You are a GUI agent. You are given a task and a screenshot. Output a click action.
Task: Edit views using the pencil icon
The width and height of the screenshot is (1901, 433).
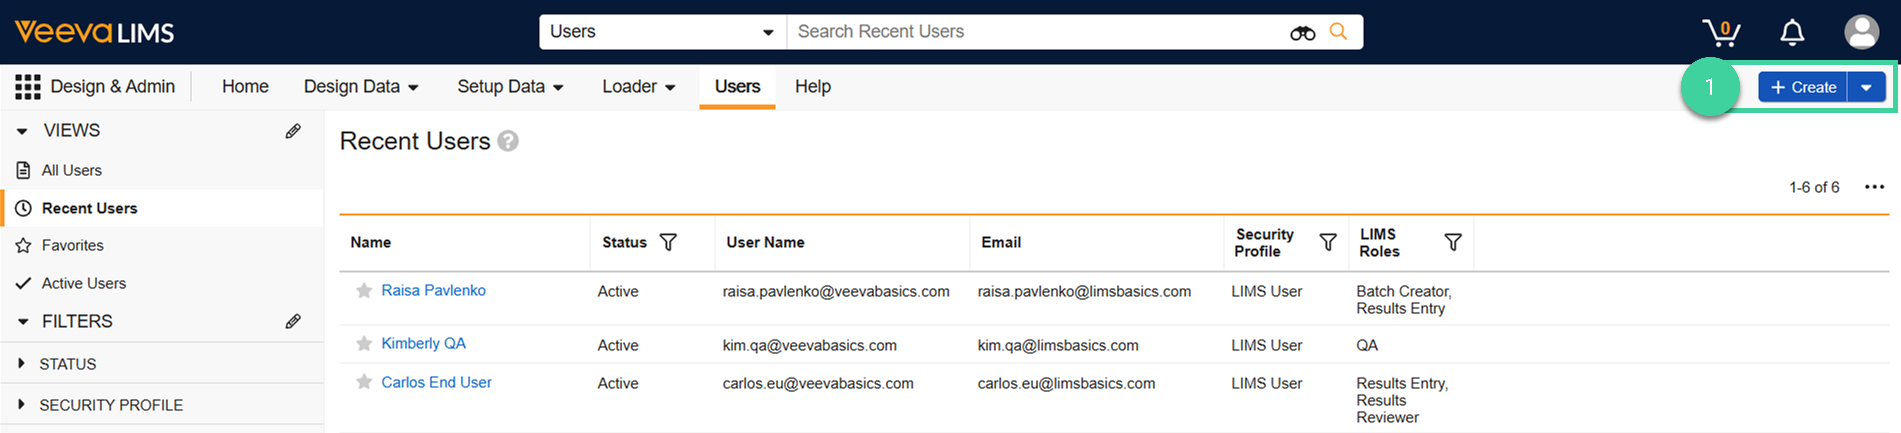[293, 131]
